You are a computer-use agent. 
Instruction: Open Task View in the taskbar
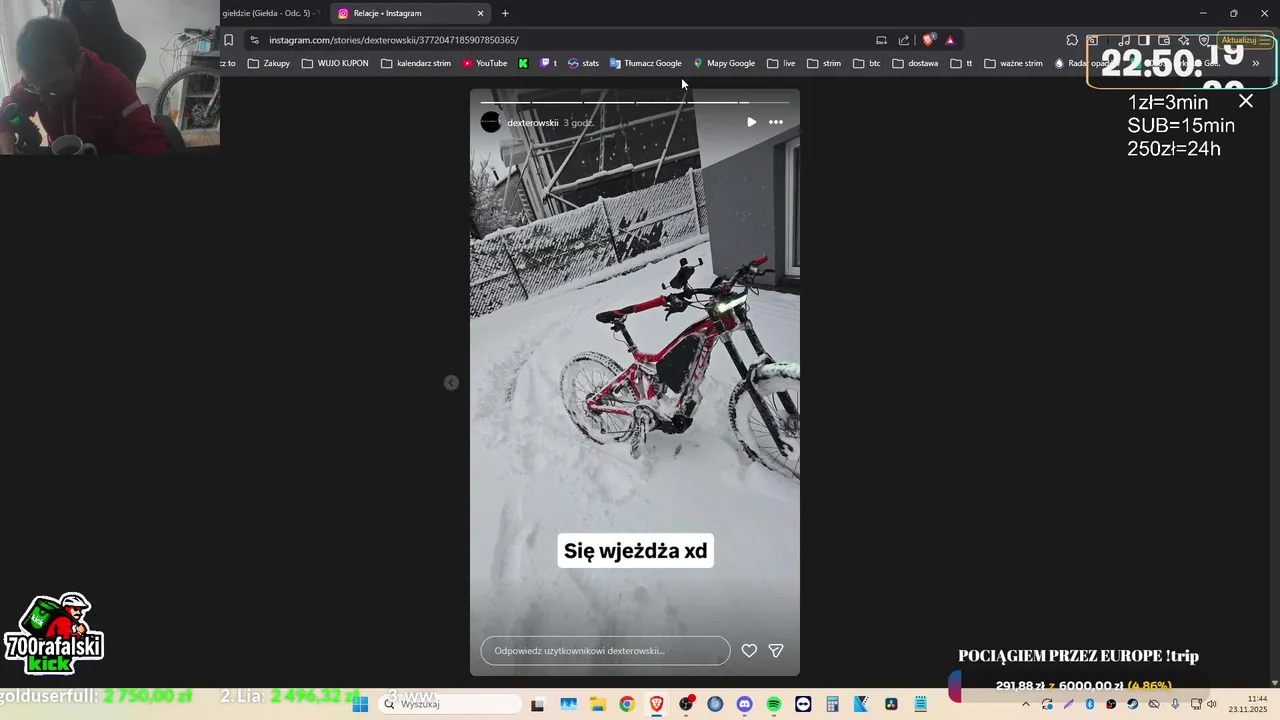[537, 704]
